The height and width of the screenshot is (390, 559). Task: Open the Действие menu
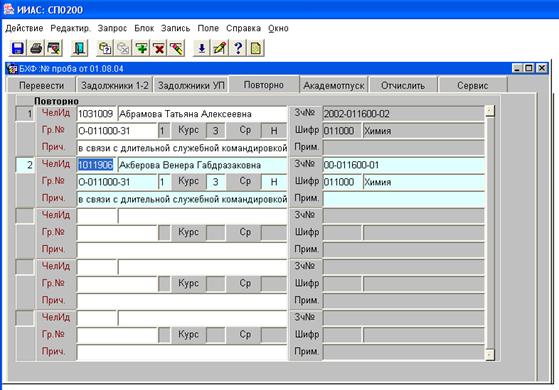point(24,28)
